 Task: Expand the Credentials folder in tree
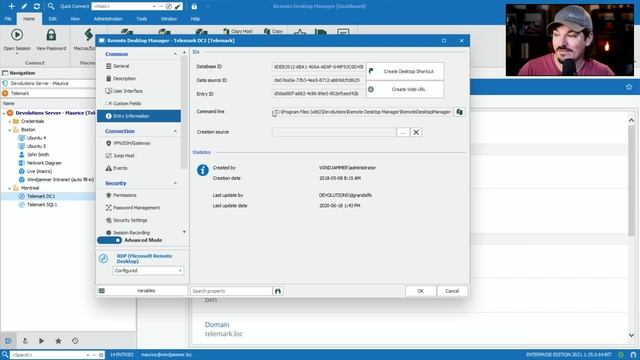10,121
